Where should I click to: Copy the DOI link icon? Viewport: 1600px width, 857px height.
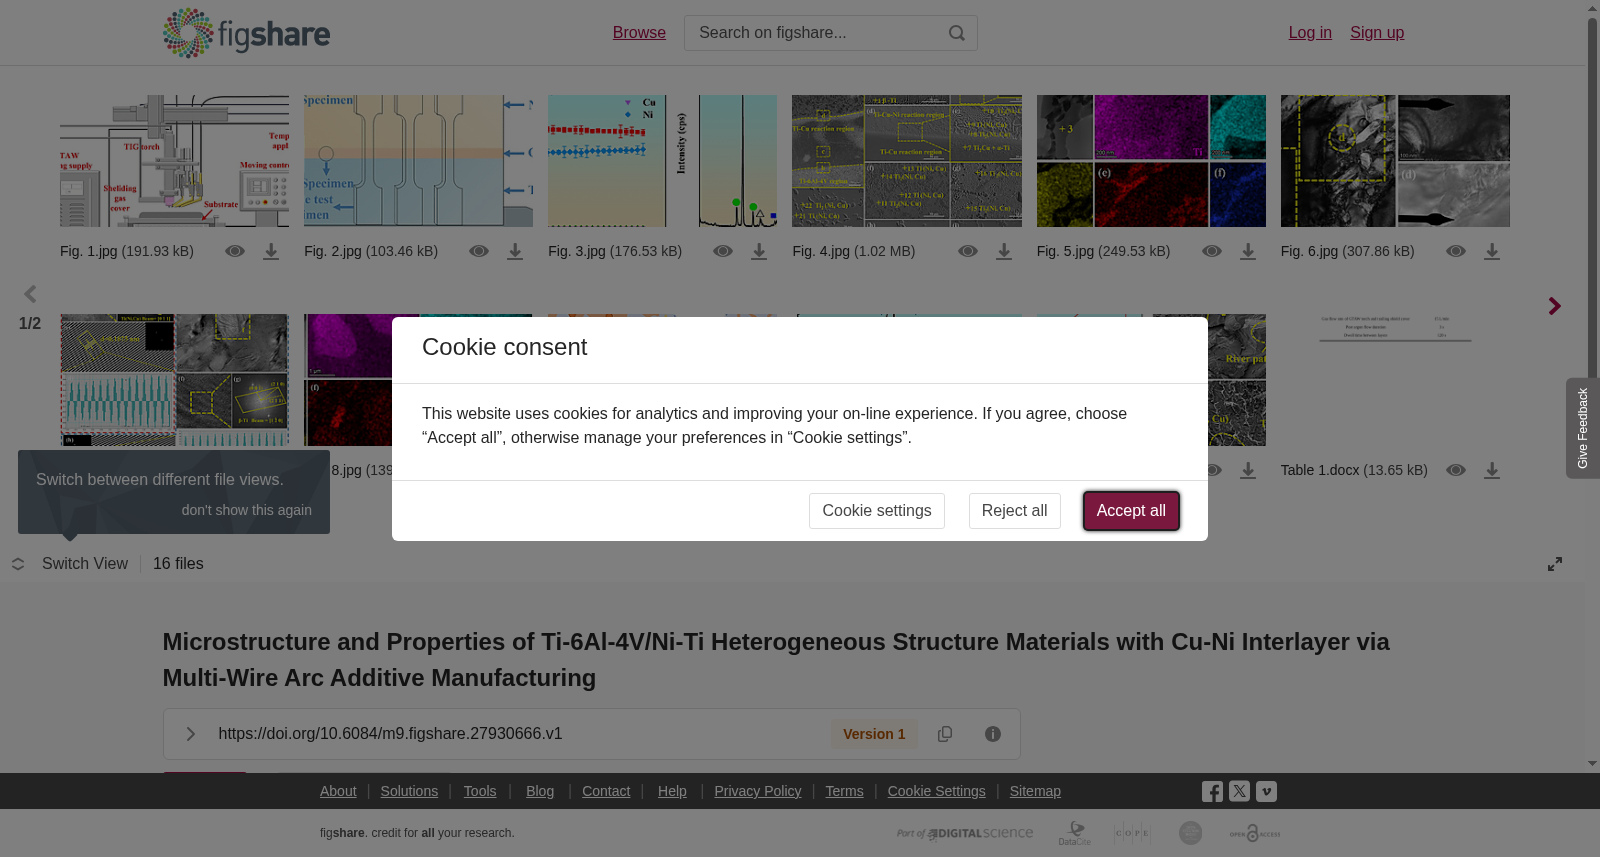945,734
